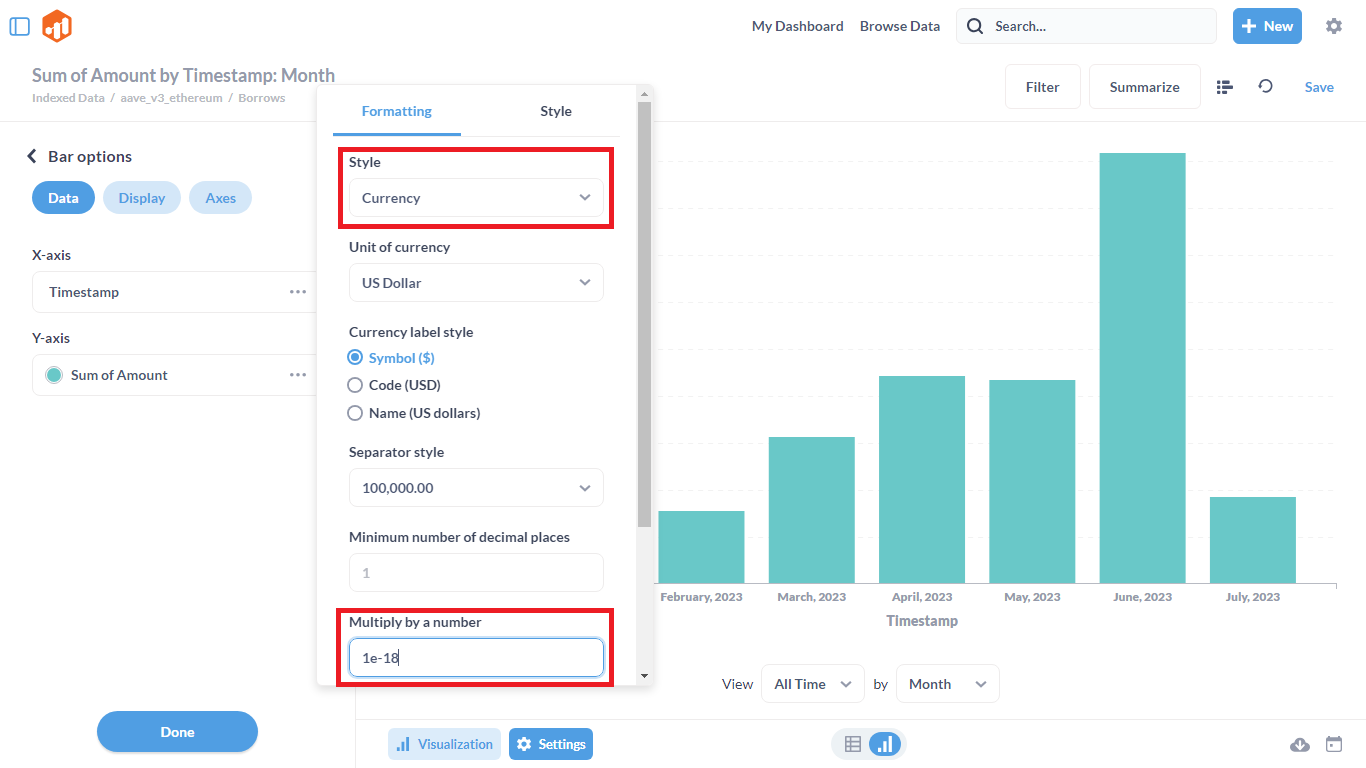This screenshot has width=1366, height=768.
Task: Switch to the Style tab
Action: point(555,111)
